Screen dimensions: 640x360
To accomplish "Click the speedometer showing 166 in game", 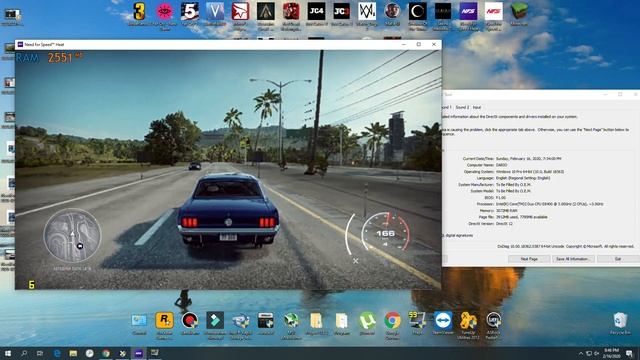I will pos(385,233).
